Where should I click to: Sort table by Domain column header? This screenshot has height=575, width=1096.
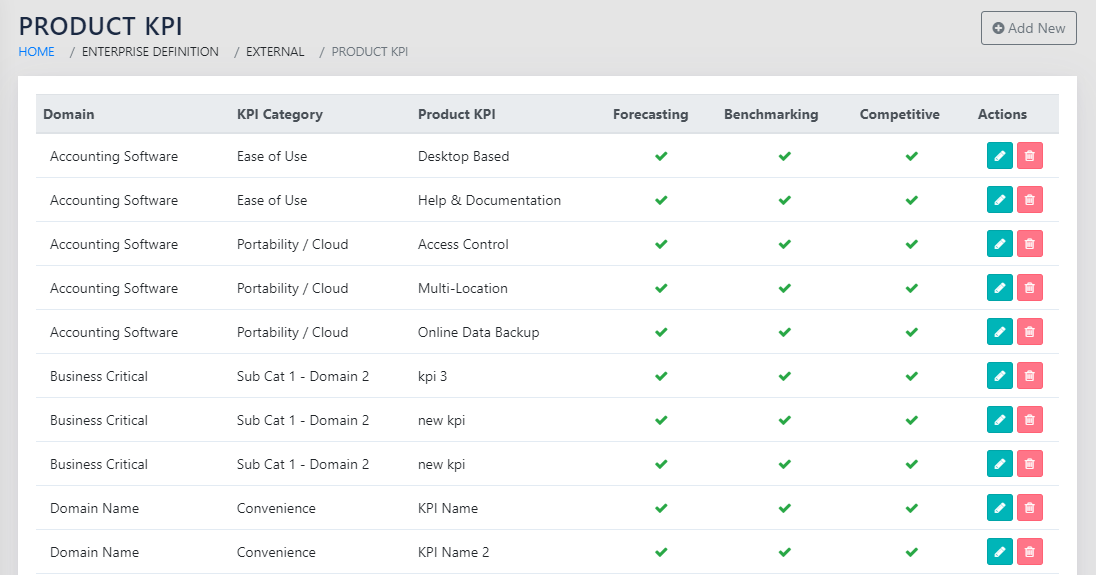(69, 114)
